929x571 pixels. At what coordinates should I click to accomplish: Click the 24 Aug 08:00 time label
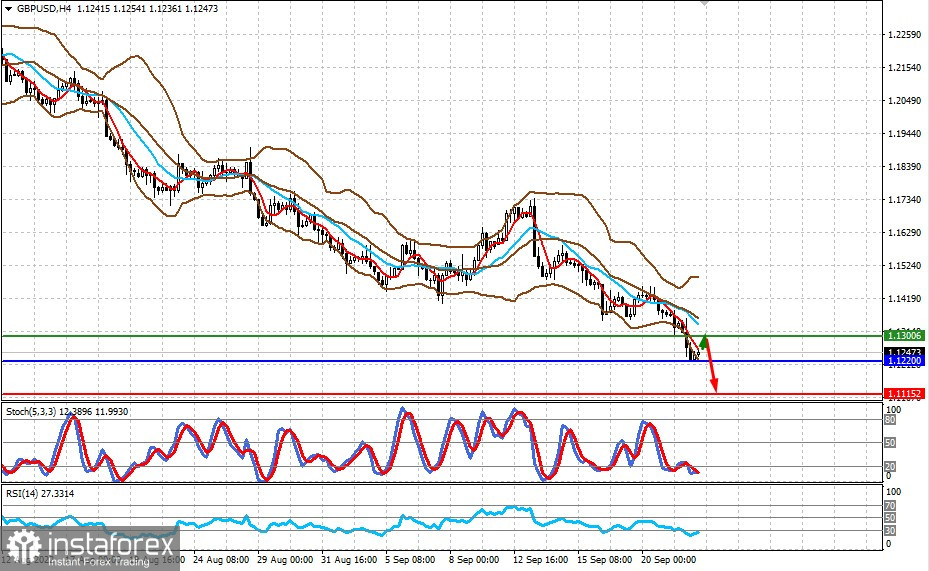221,560
